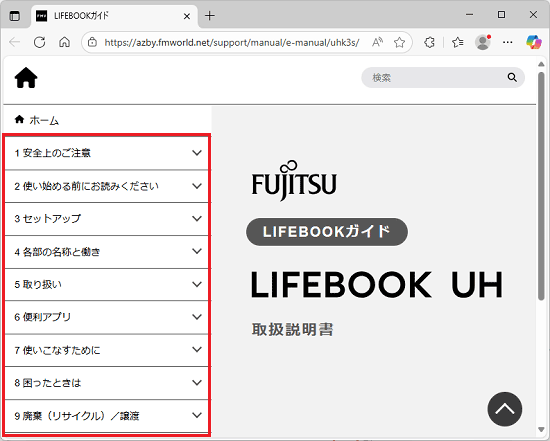Viewport: 550px width, 441px height.
Task: Open the Extensions puzzle icon
Action: pyautogui.click(x=429, y=42)
